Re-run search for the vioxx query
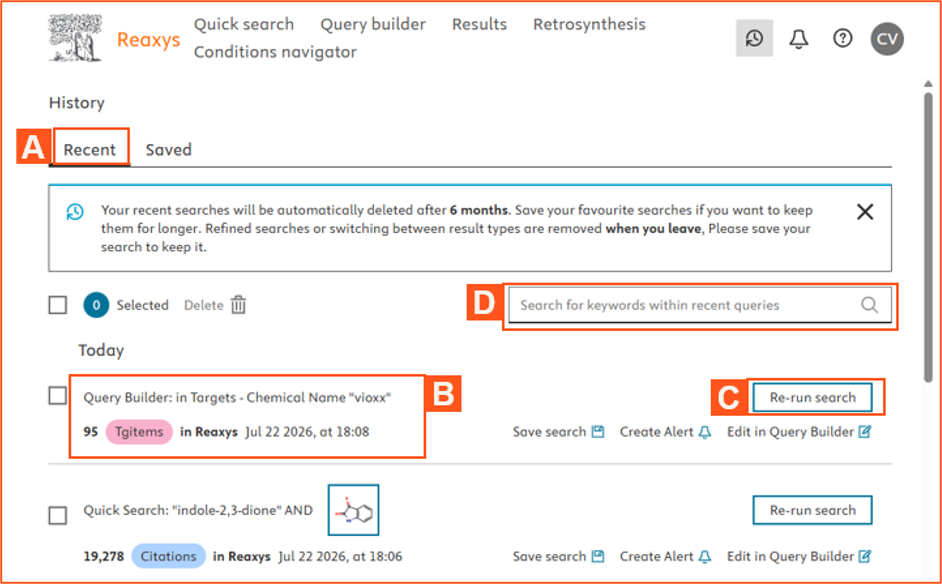The height and width of the screenshot is (584, 942). [813, 397]
